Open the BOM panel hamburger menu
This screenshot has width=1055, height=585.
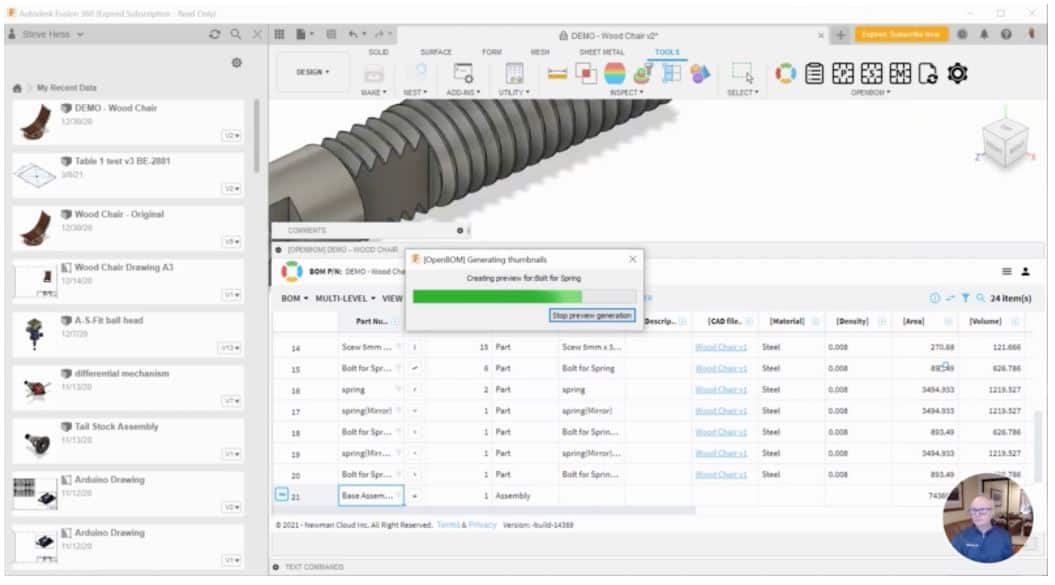[x=1007, y=271]
